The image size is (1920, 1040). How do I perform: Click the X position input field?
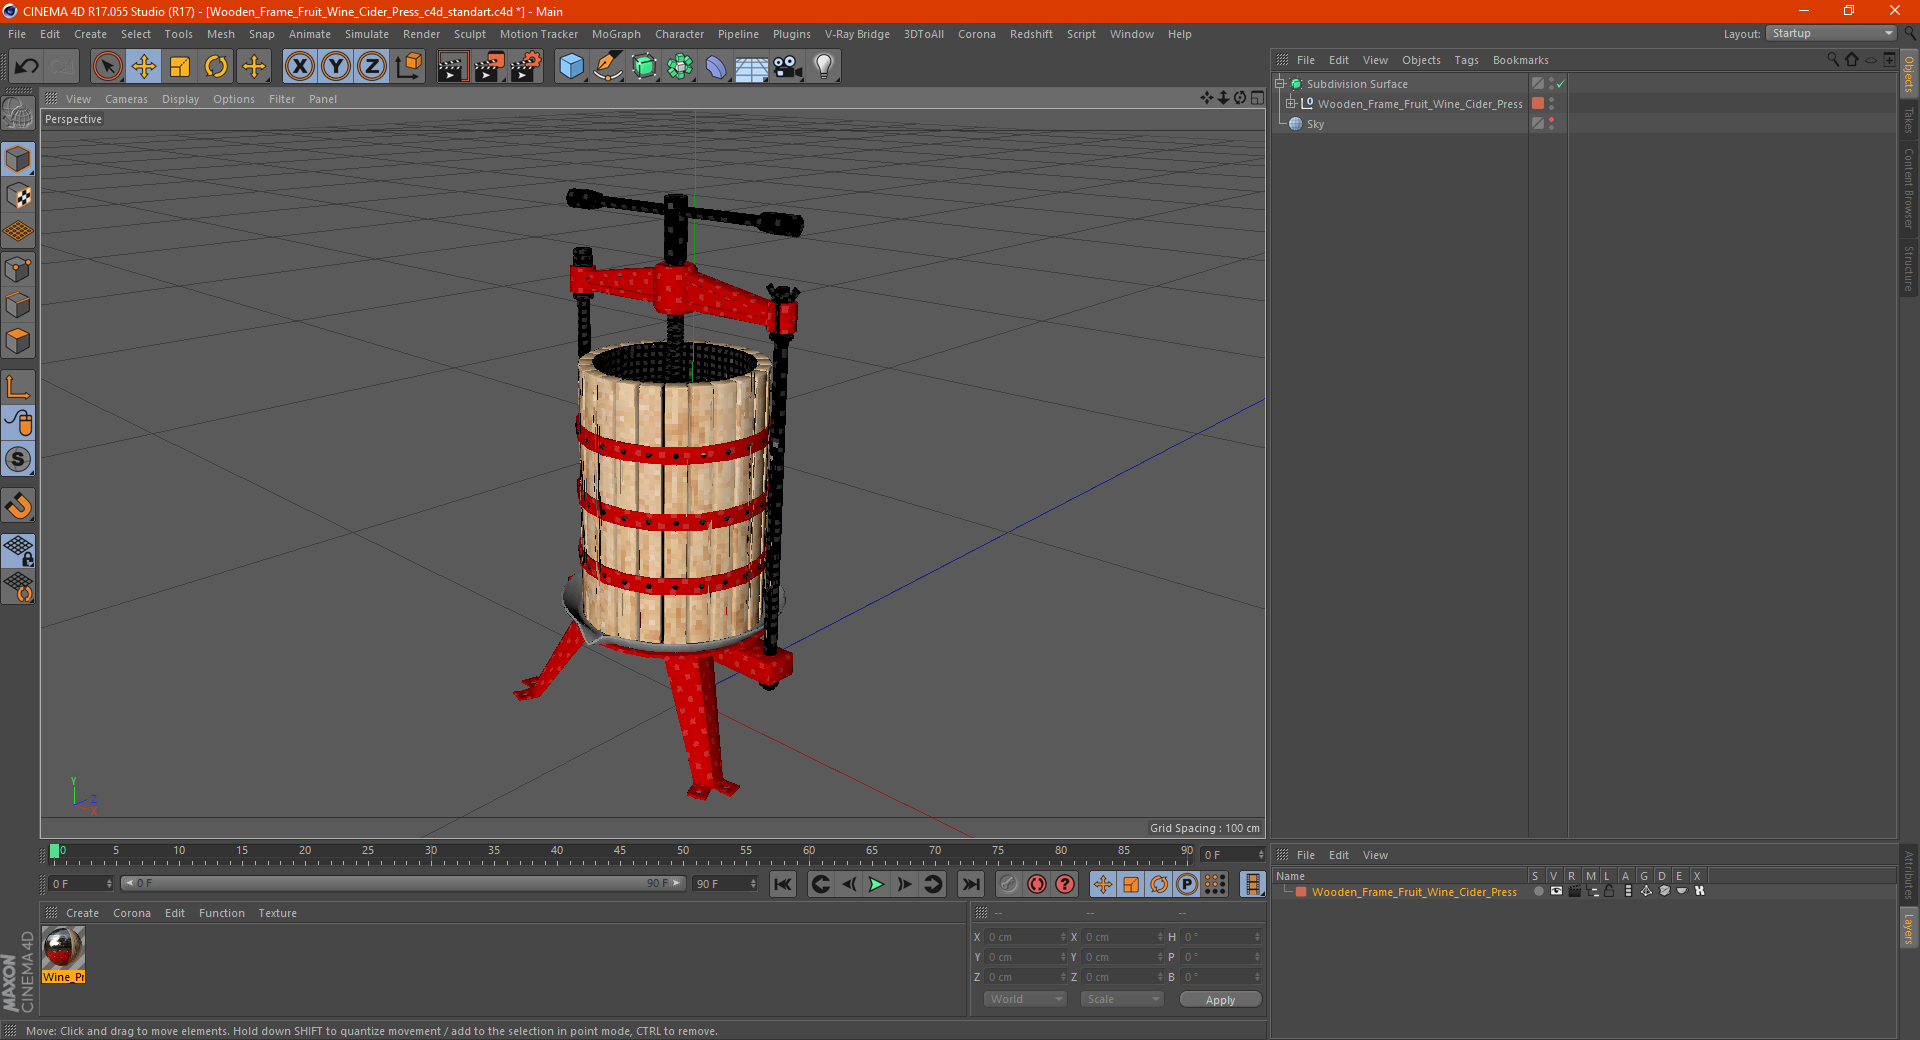(x=1026, y=937)
